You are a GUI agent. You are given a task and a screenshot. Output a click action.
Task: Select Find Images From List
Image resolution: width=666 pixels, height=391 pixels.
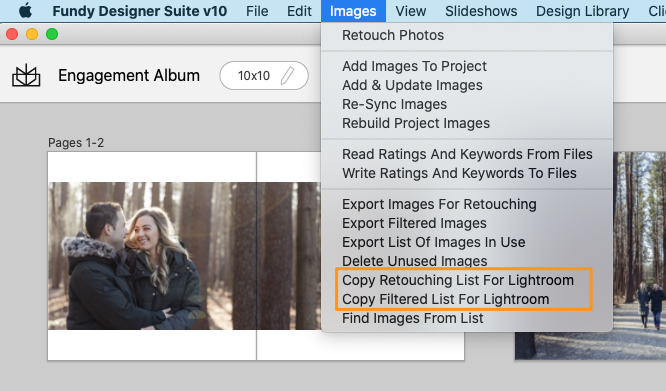coord(467,318)
